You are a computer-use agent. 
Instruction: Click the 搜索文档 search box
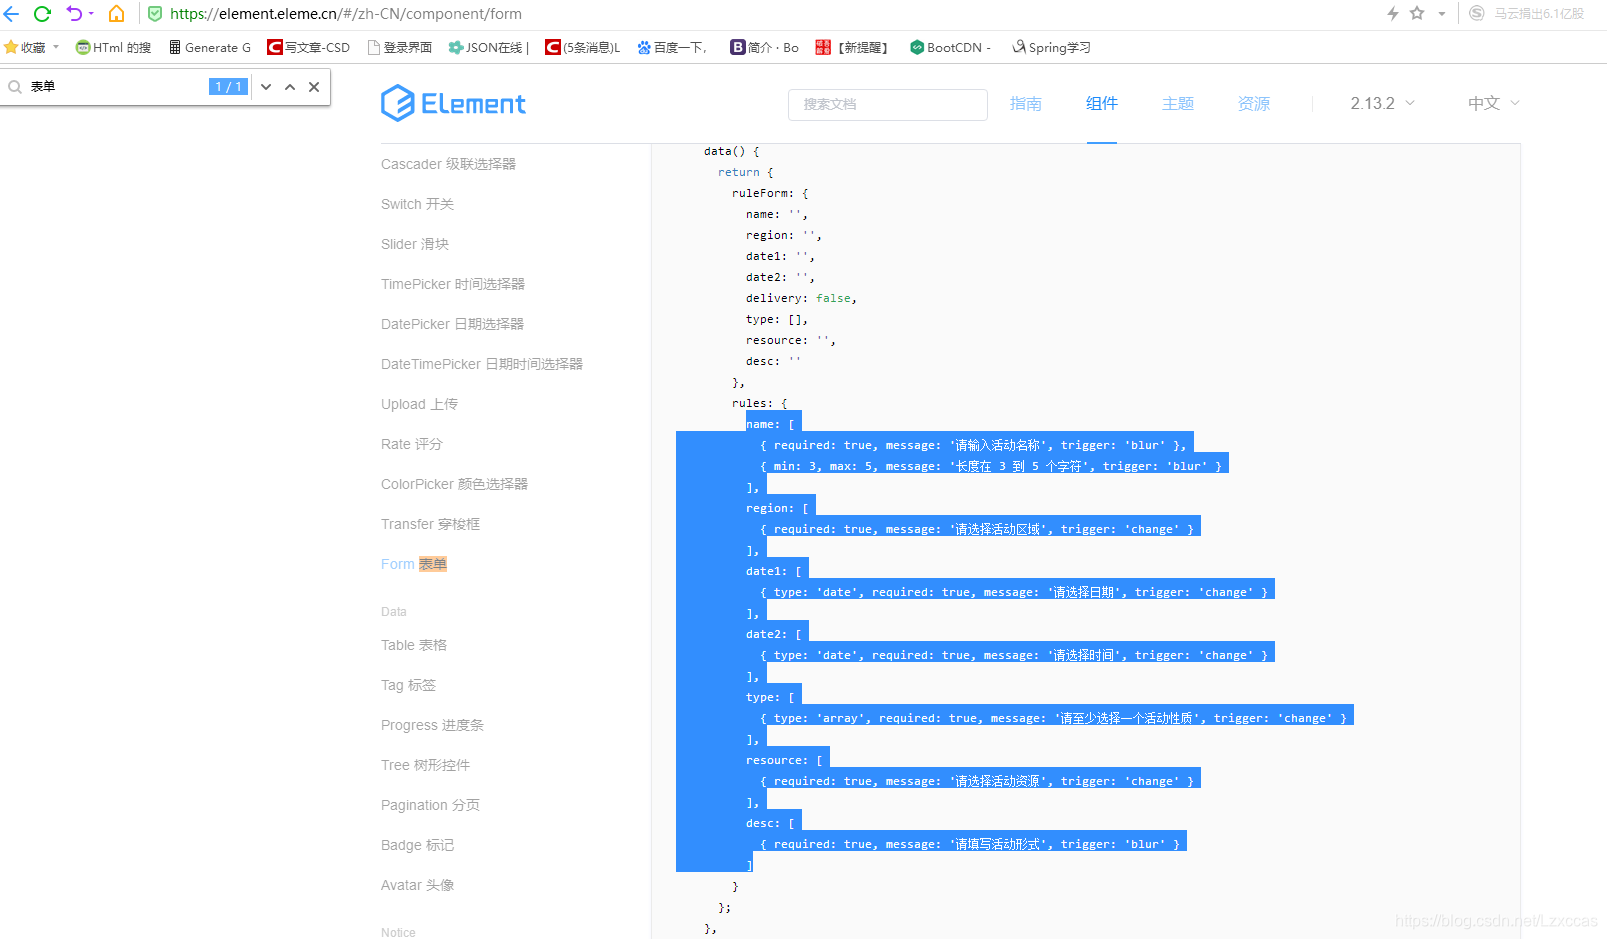887,104
